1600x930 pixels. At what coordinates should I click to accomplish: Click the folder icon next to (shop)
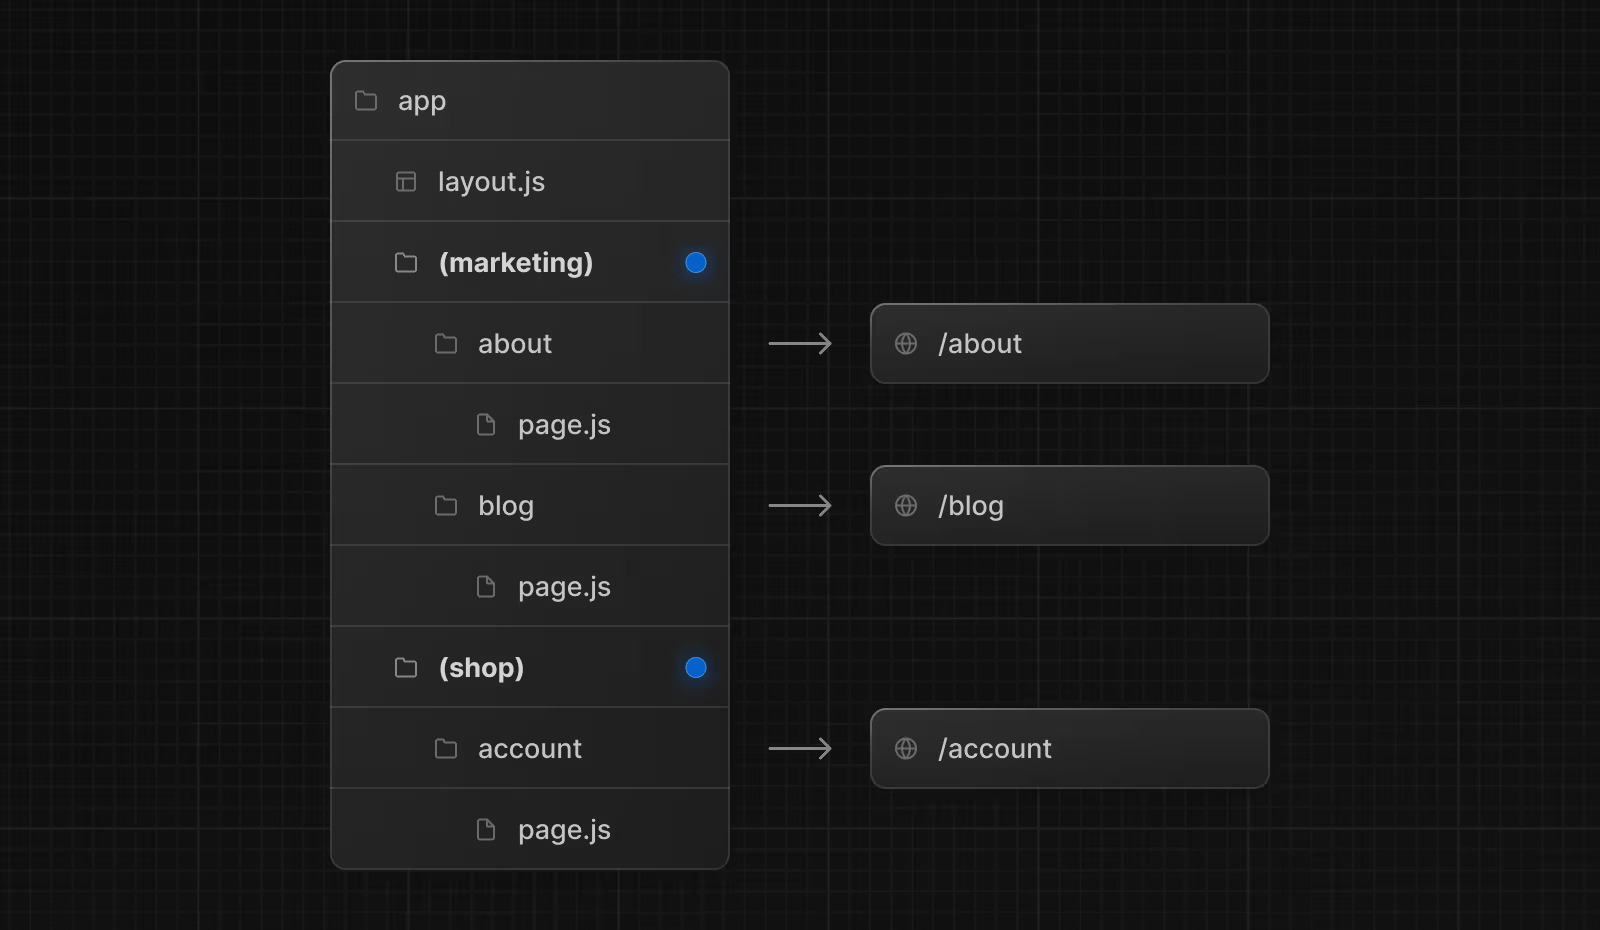(x=405, y=667)
